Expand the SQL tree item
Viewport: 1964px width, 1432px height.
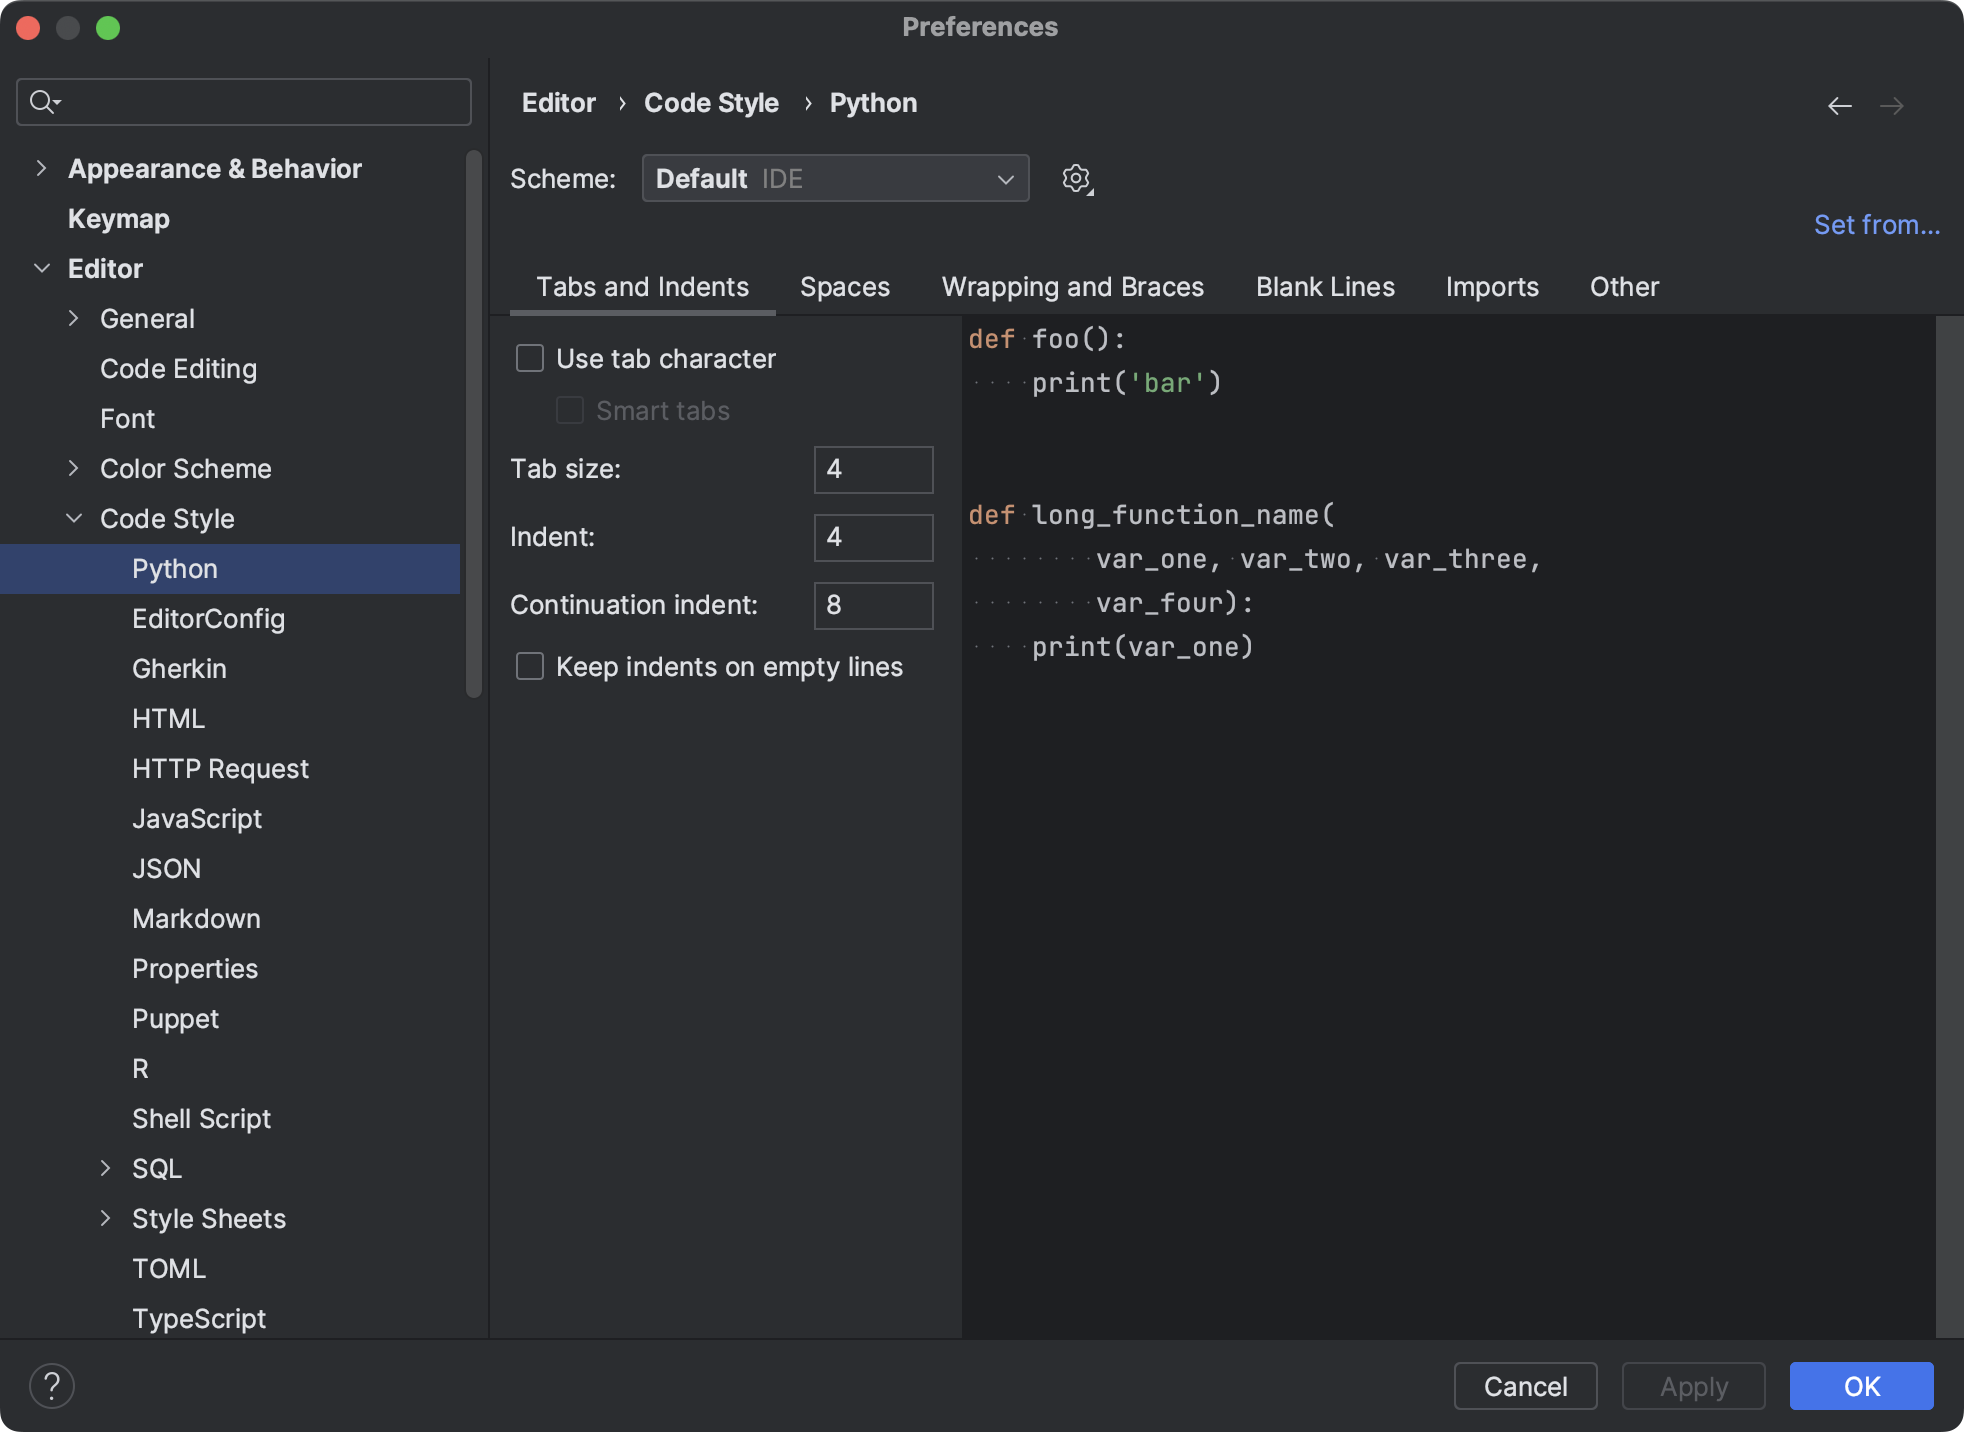point(105,1168)
